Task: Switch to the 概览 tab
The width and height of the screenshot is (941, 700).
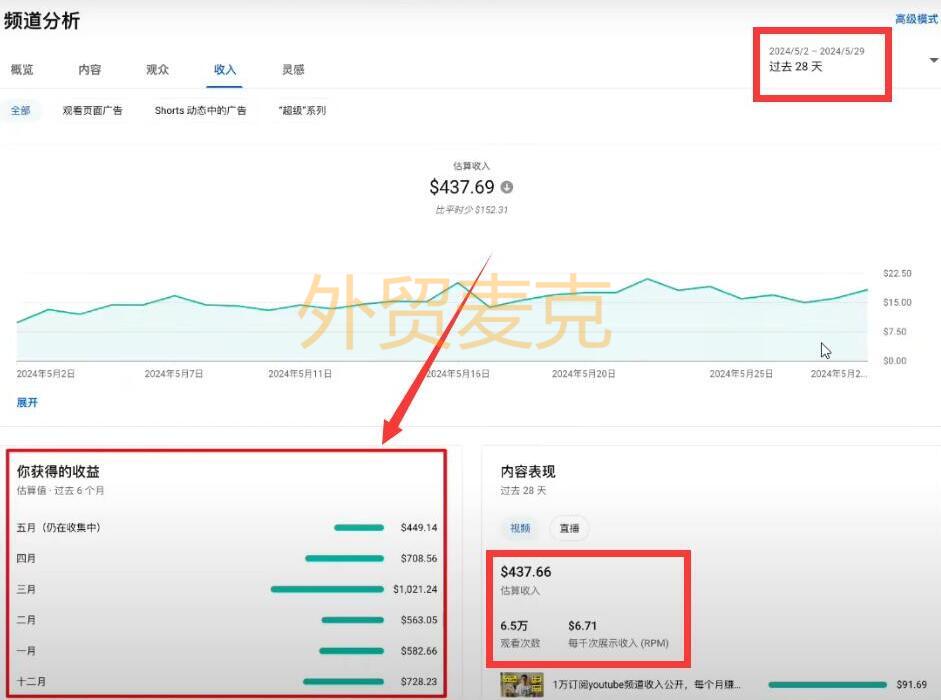Action: click(x=22, y=70)
